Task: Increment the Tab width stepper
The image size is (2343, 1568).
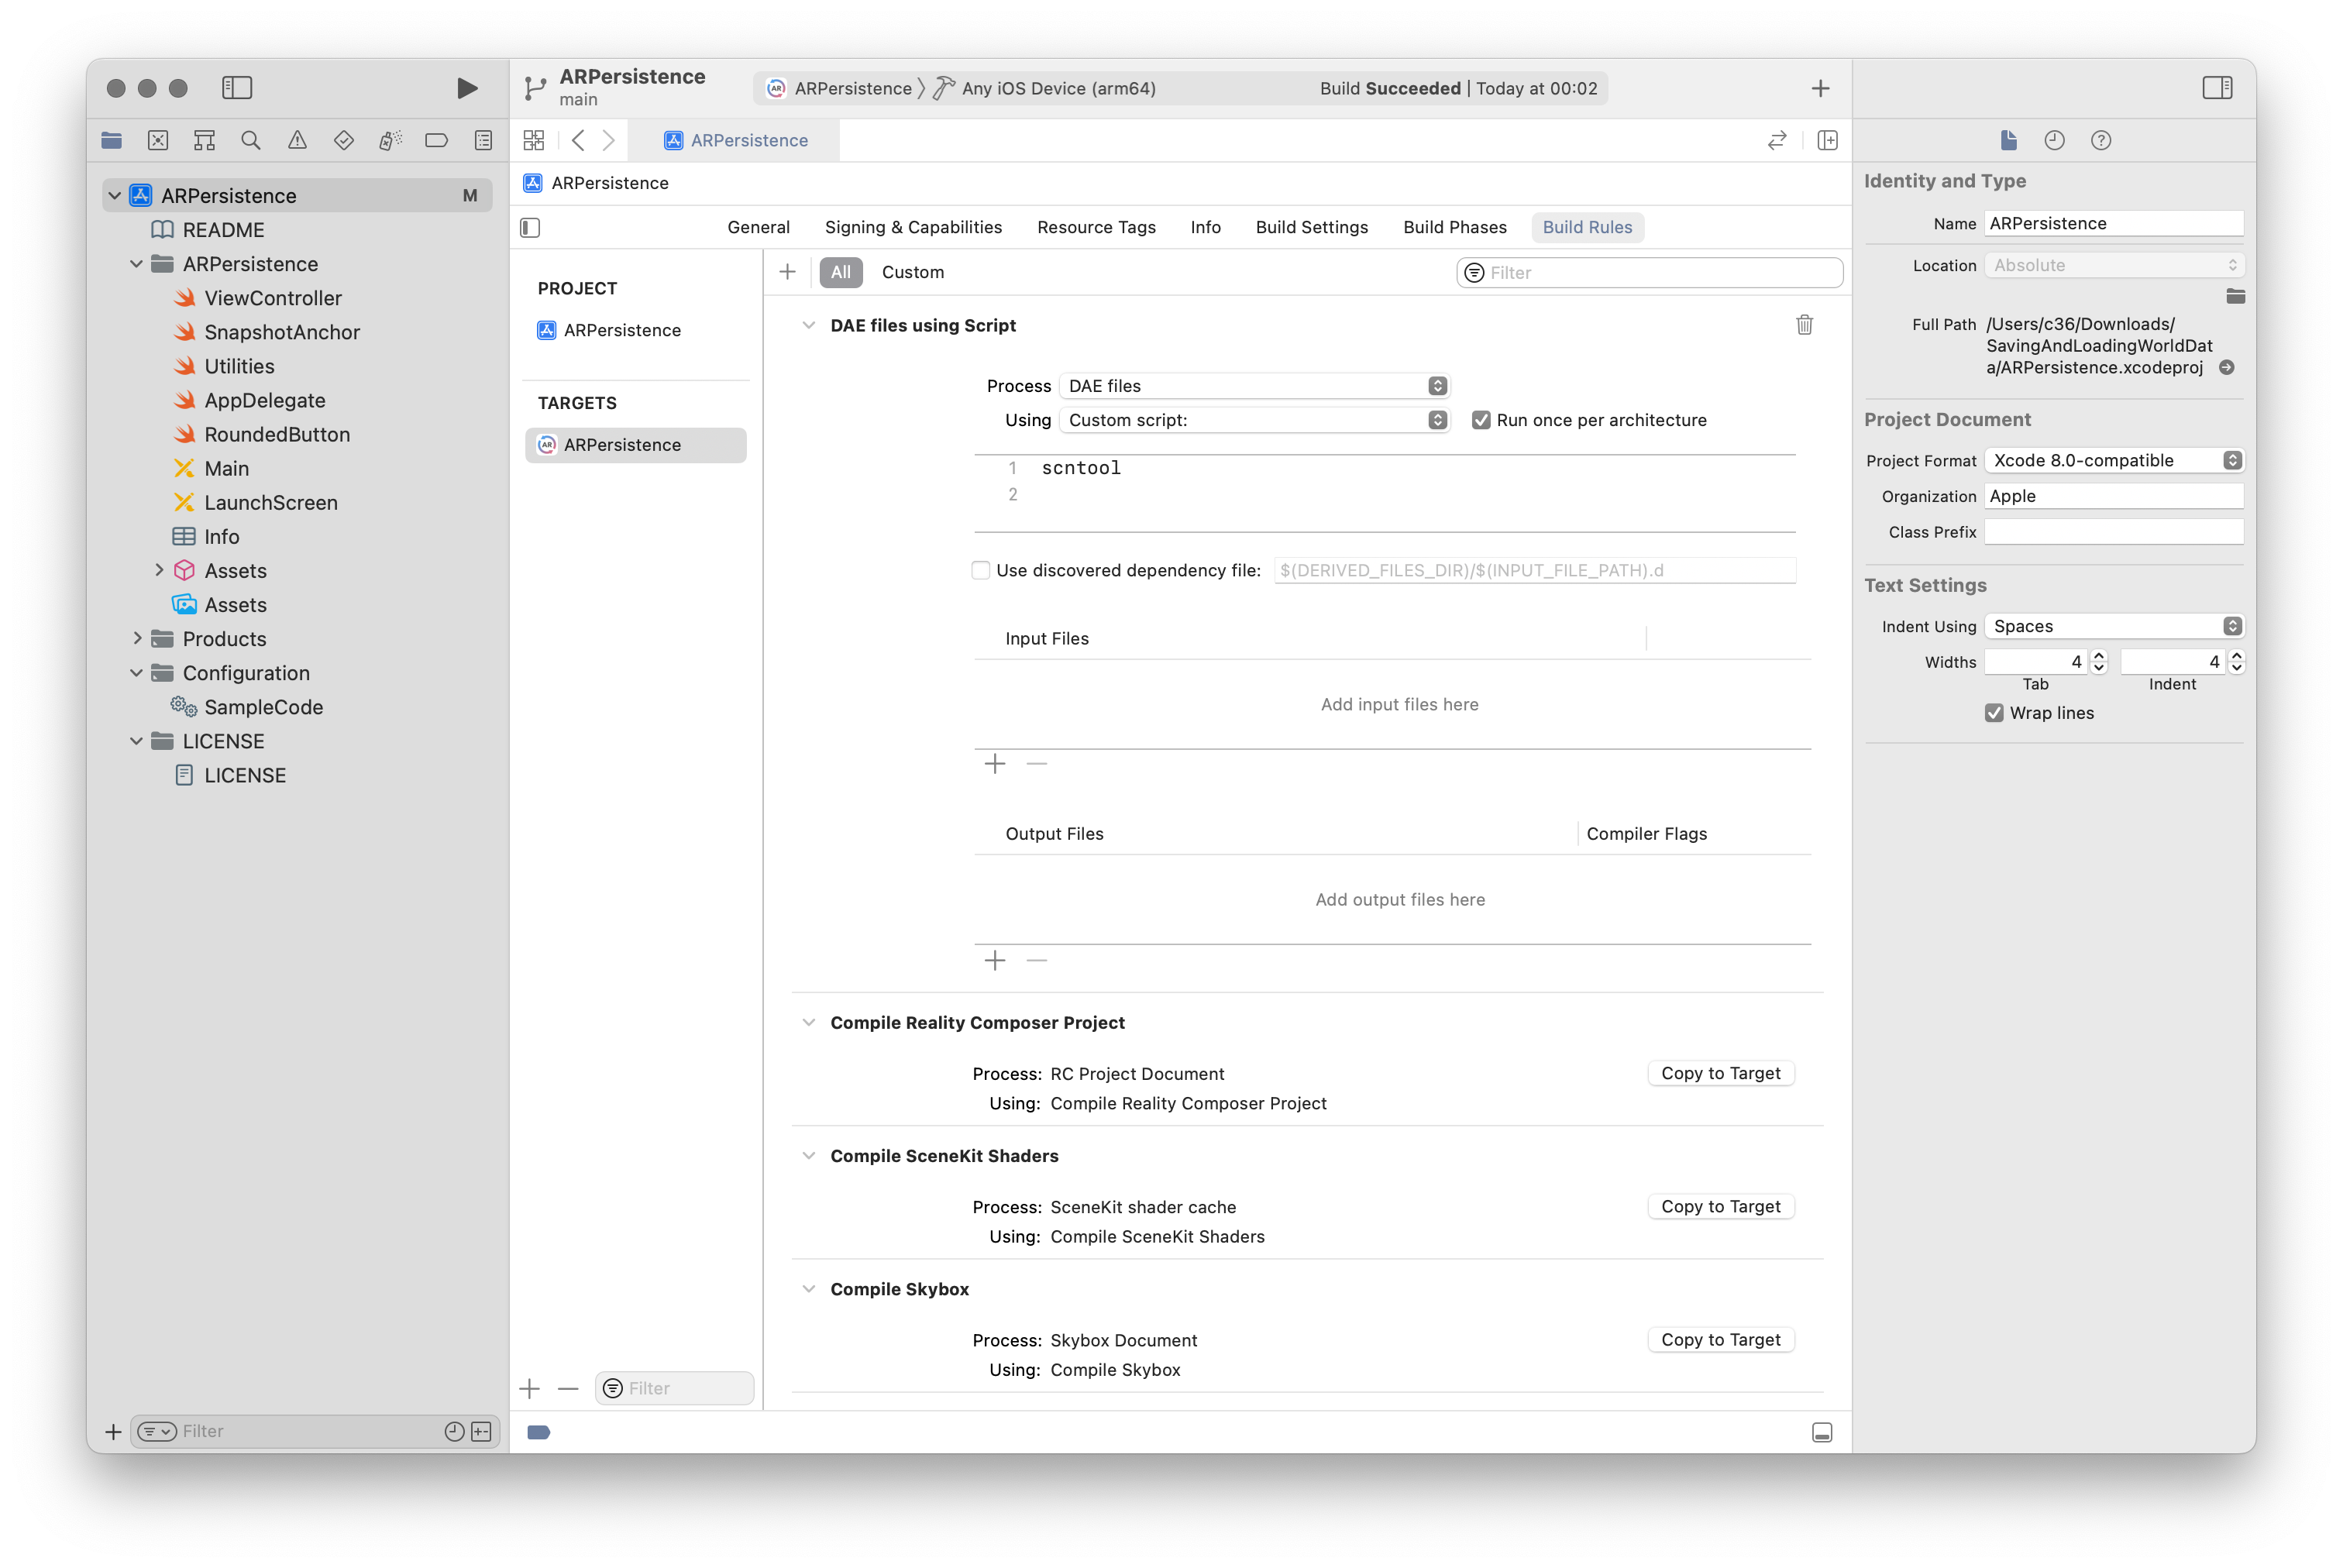Action: coord(2099,656)
